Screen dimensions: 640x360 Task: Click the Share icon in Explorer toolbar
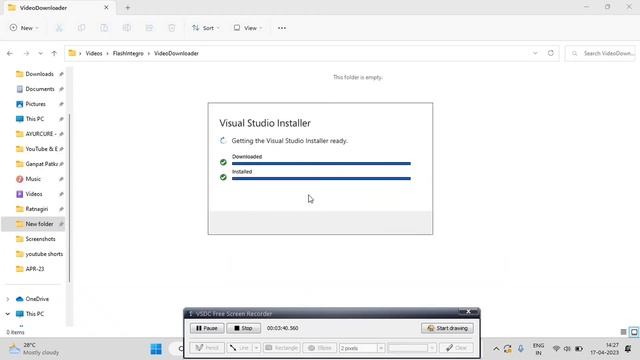[149, 28]
